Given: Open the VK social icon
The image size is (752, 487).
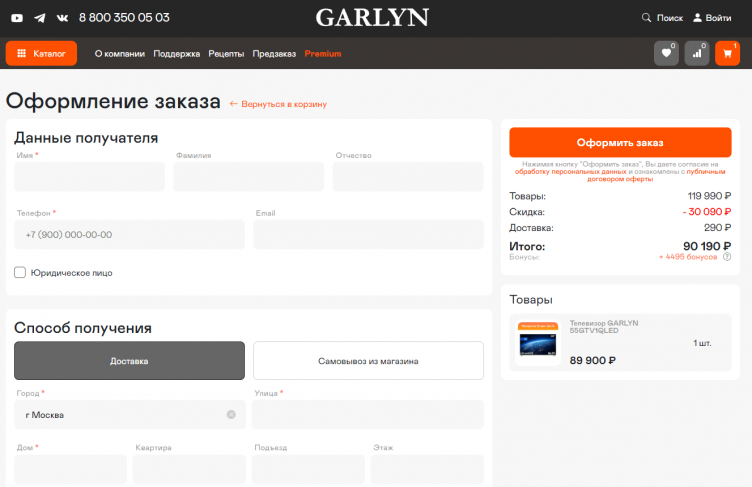Looking at the screenshot, I should (x=62, y=18).
